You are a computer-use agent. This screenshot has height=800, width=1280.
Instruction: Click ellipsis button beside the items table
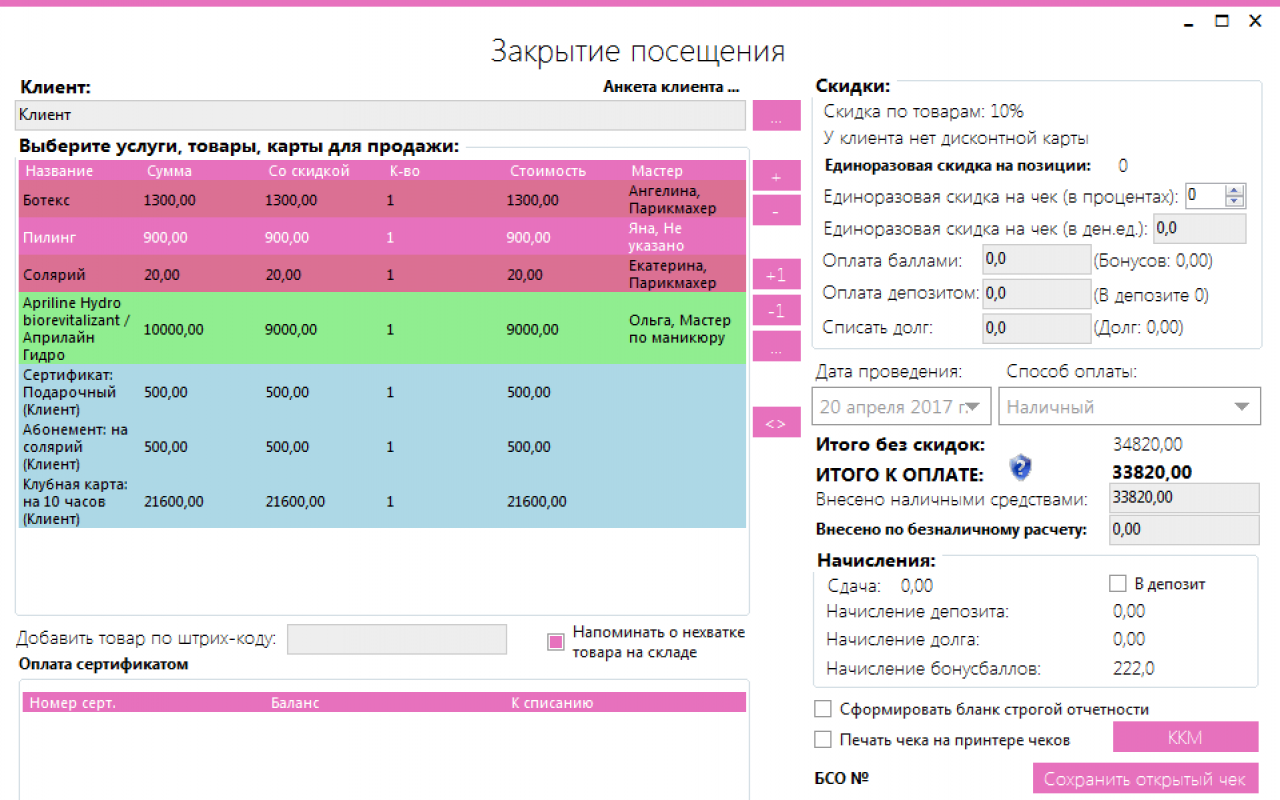click(777, 346)
